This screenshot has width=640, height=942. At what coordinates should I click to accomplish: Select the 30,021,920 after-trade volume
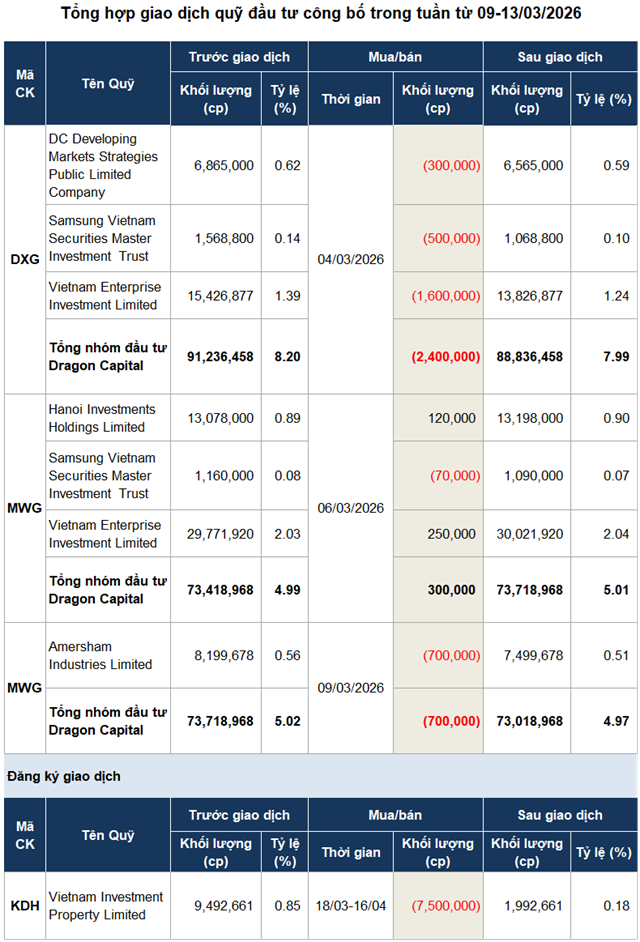(527, 534)
